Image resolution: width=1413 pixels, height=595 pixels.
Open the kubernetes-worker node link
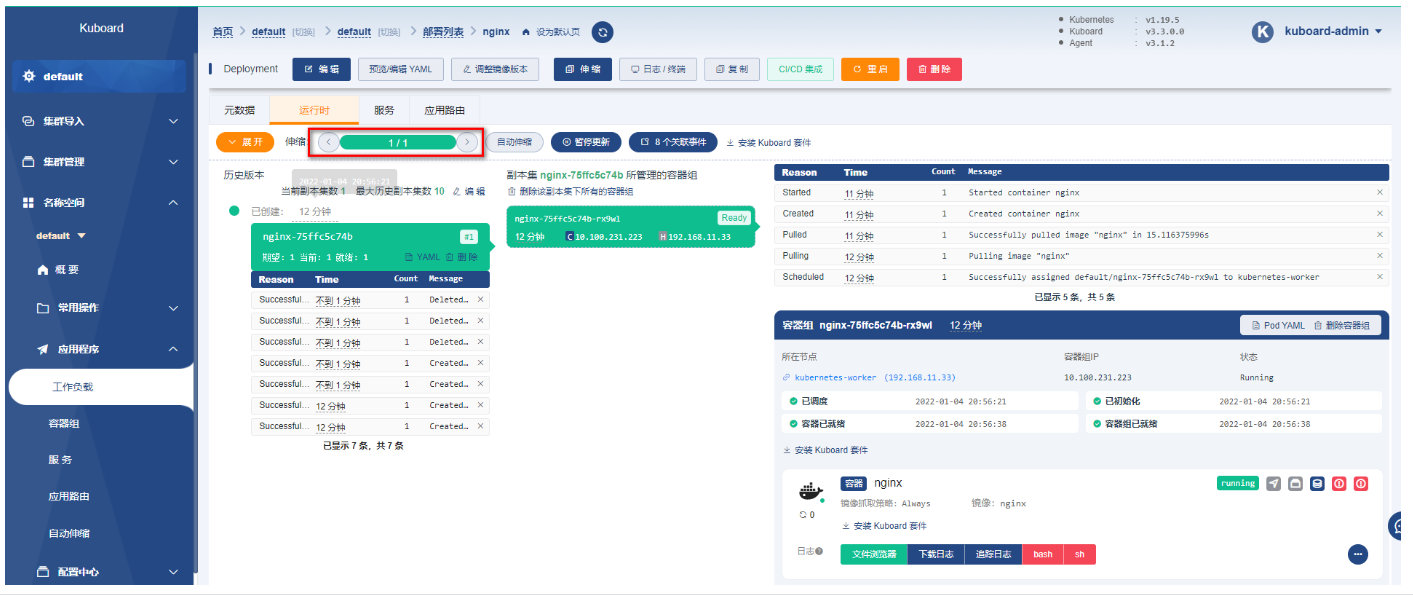pyautogui.click(x=868, y=378)
